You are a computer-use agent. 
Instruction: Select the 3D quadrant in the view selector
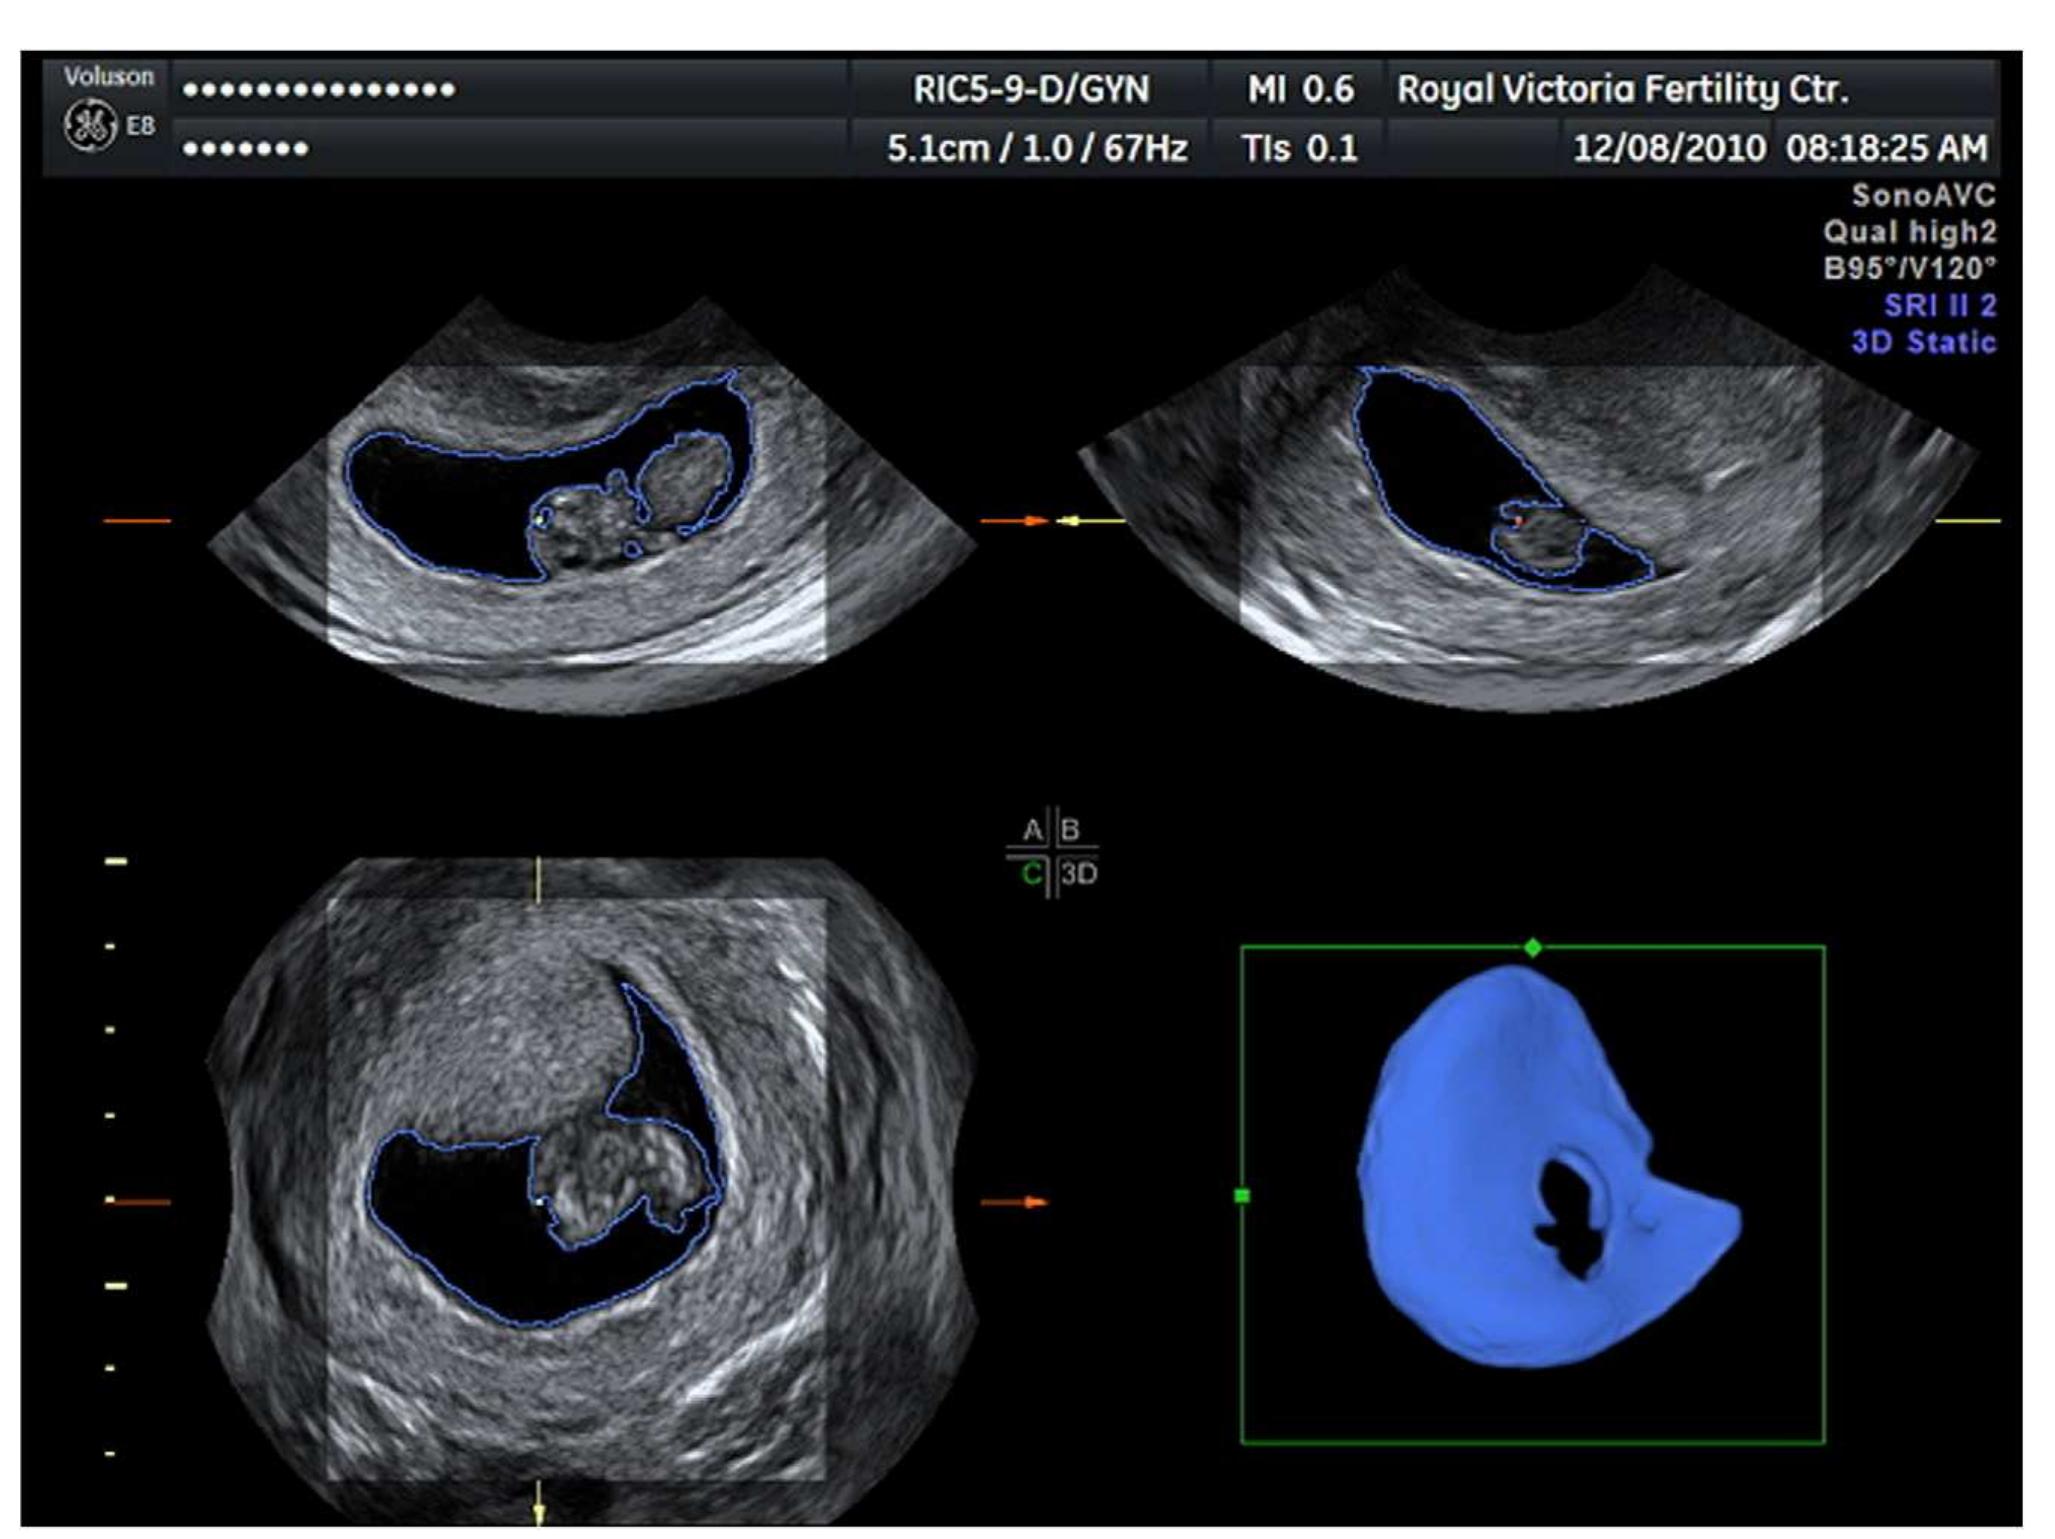click(x=1079, y=874)
